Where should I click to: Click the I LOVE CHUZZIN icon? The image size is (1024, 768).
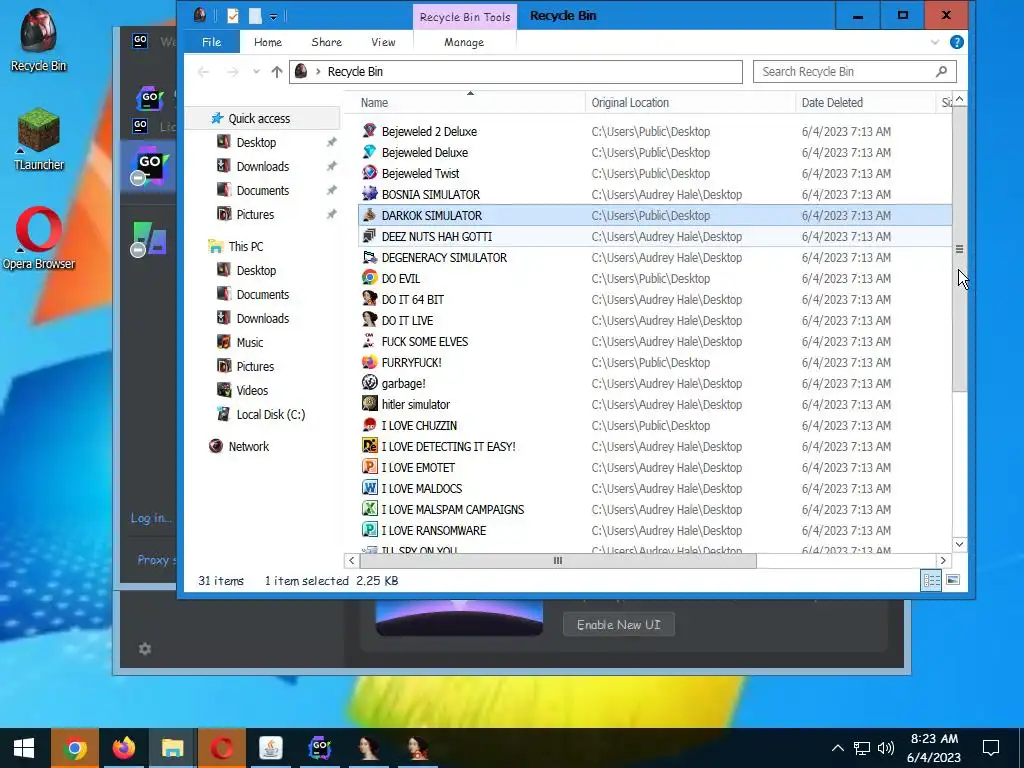(370, 425)
